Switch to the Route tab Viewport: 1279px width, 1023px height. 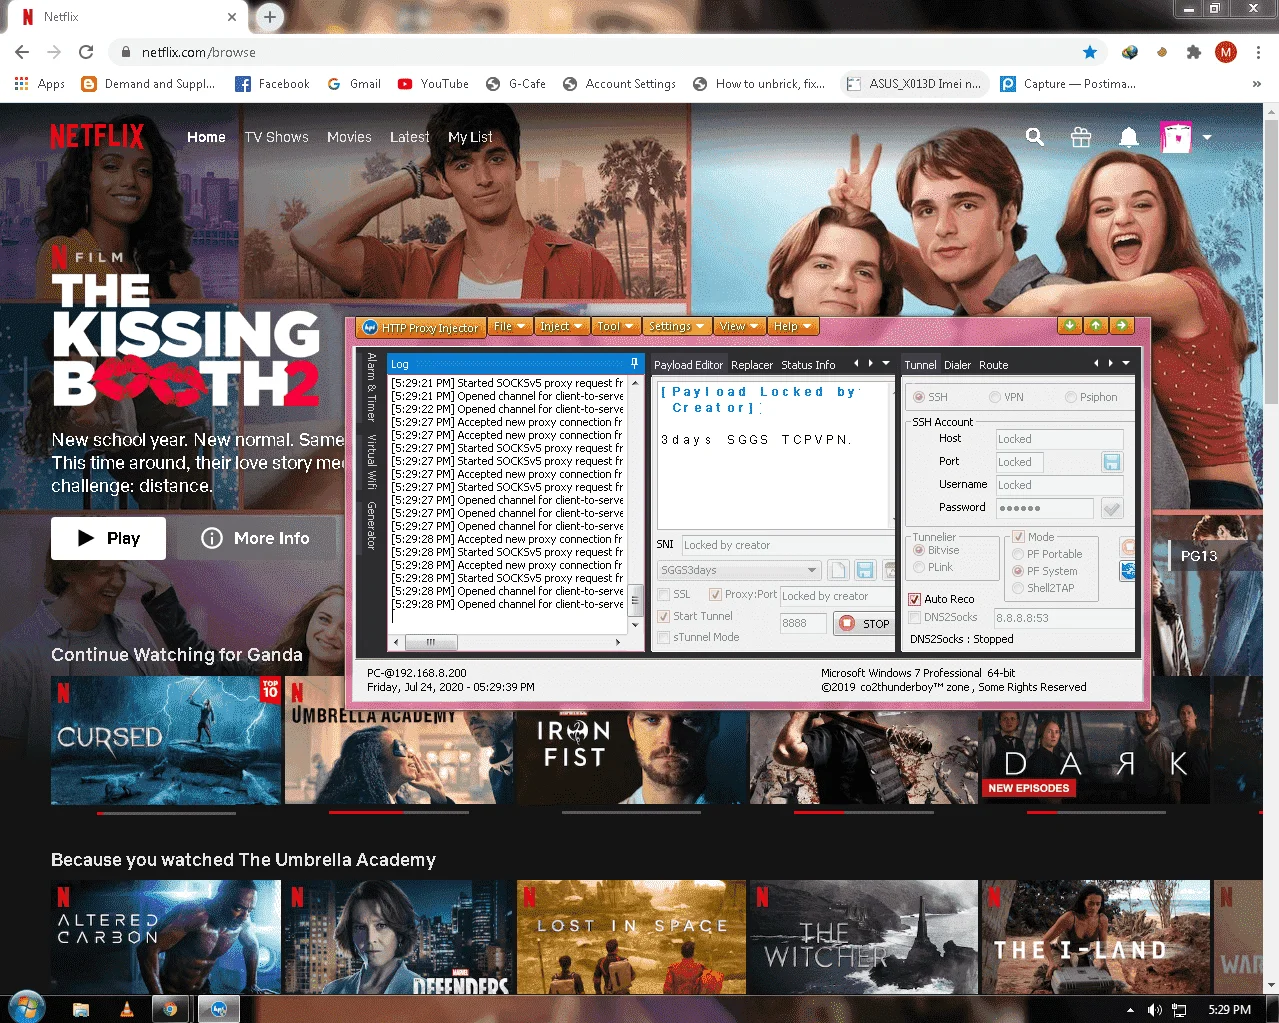click(993, 365)
